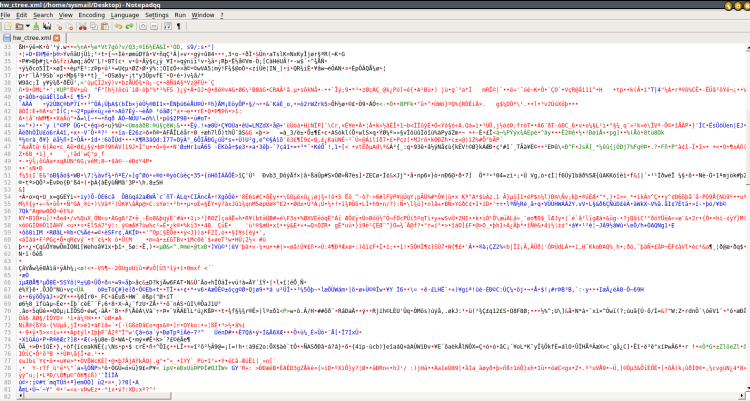Paste from clipboard using the Paste icon
Screen dimensions: 750x401
[105, 26]
